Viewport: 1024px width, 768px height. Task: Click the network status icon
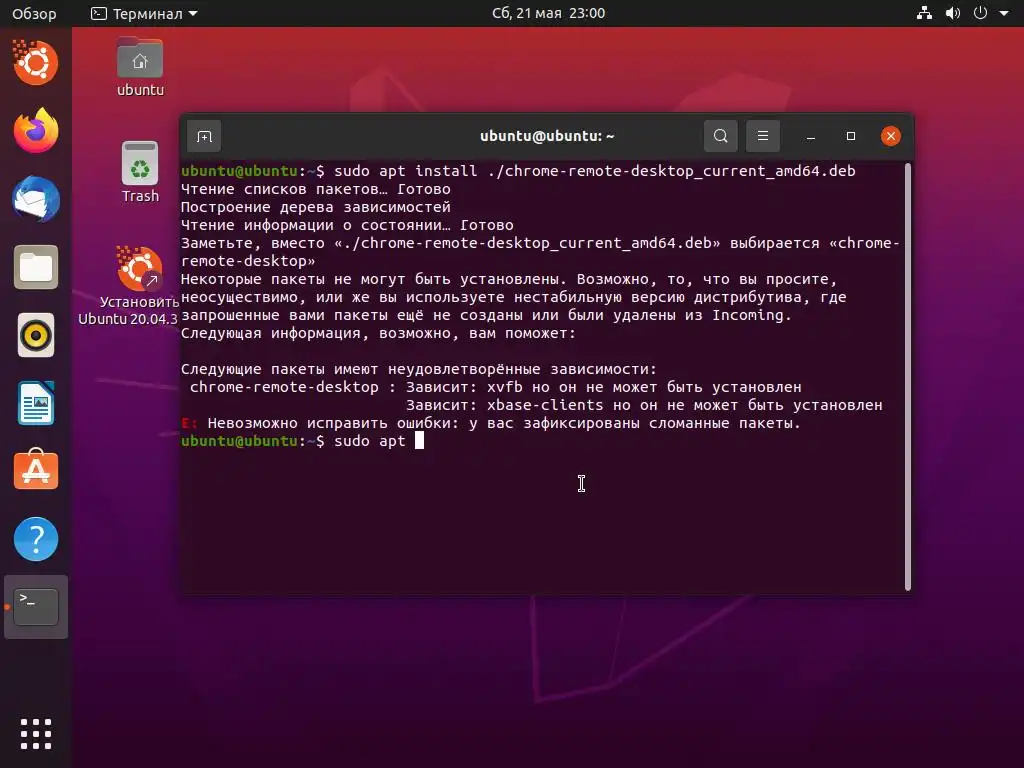pos(924,13)
